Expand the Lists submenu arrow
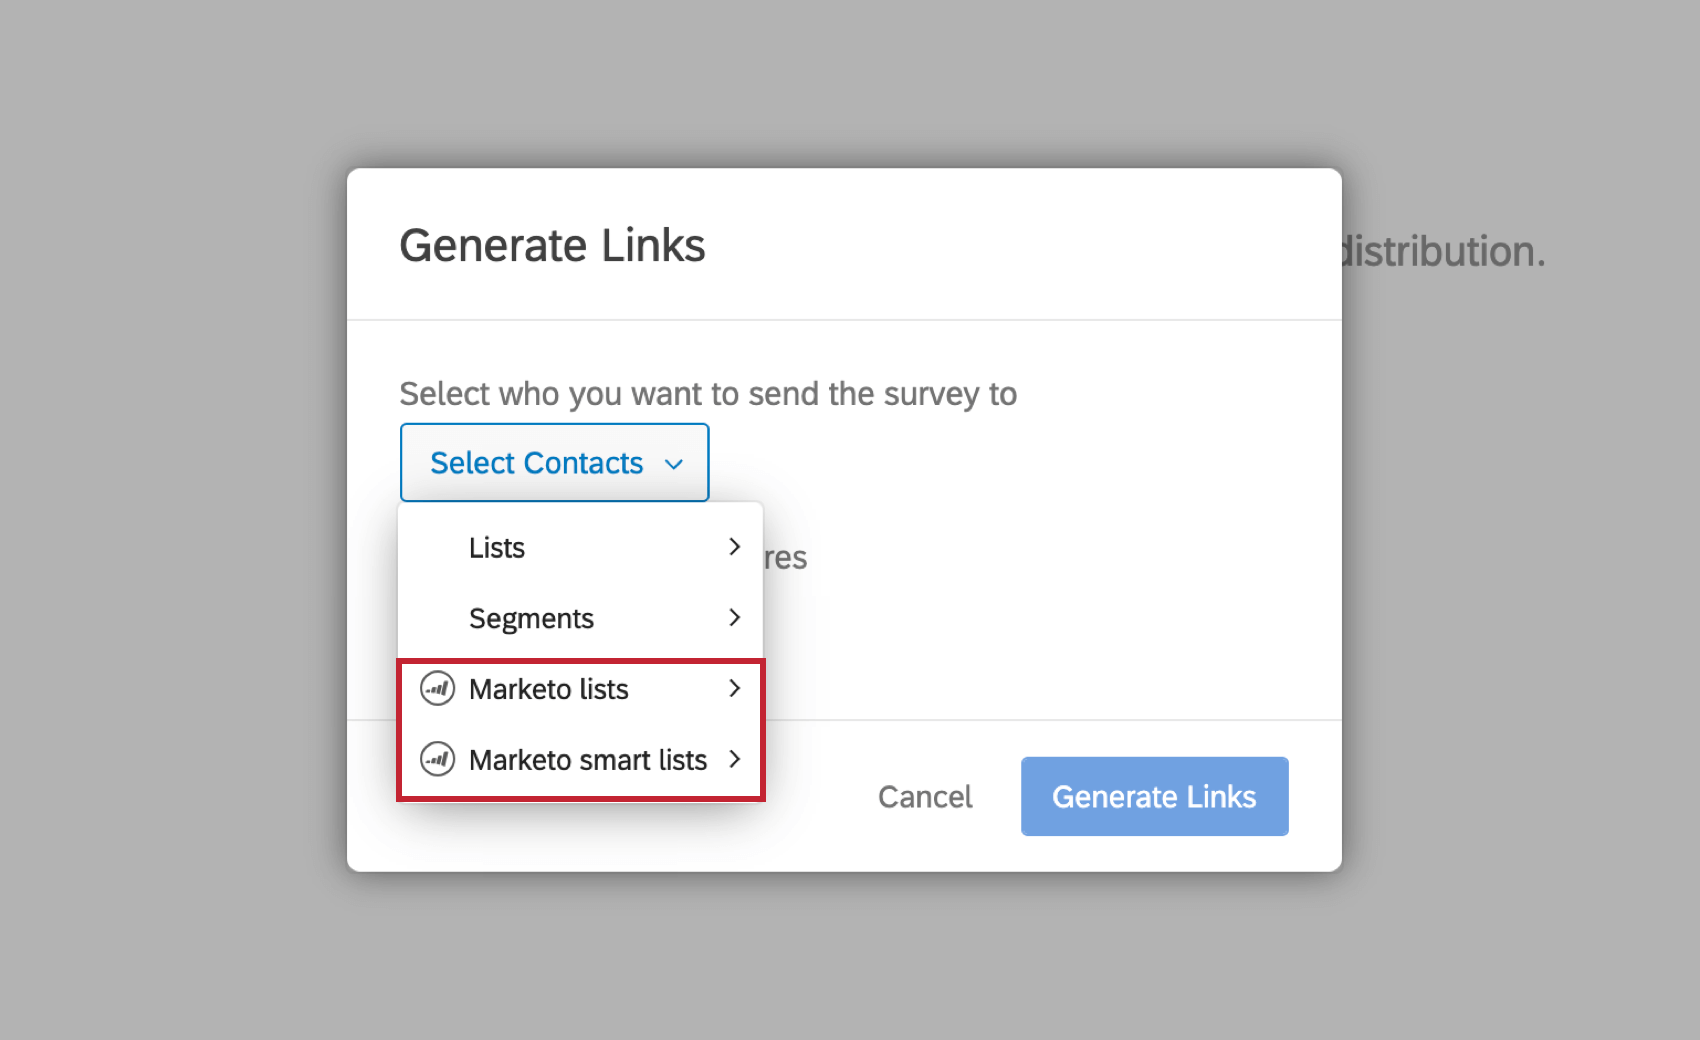Viewport: 1700px width, 1040px height. (x=734, y=547)
